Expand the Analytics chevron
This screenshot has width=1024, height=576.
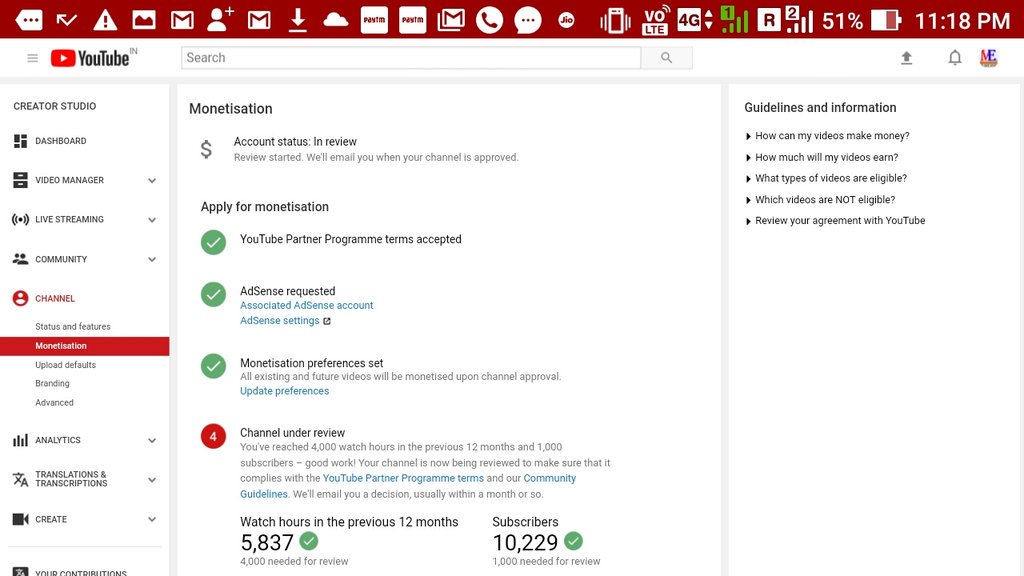tap(152, 441)
